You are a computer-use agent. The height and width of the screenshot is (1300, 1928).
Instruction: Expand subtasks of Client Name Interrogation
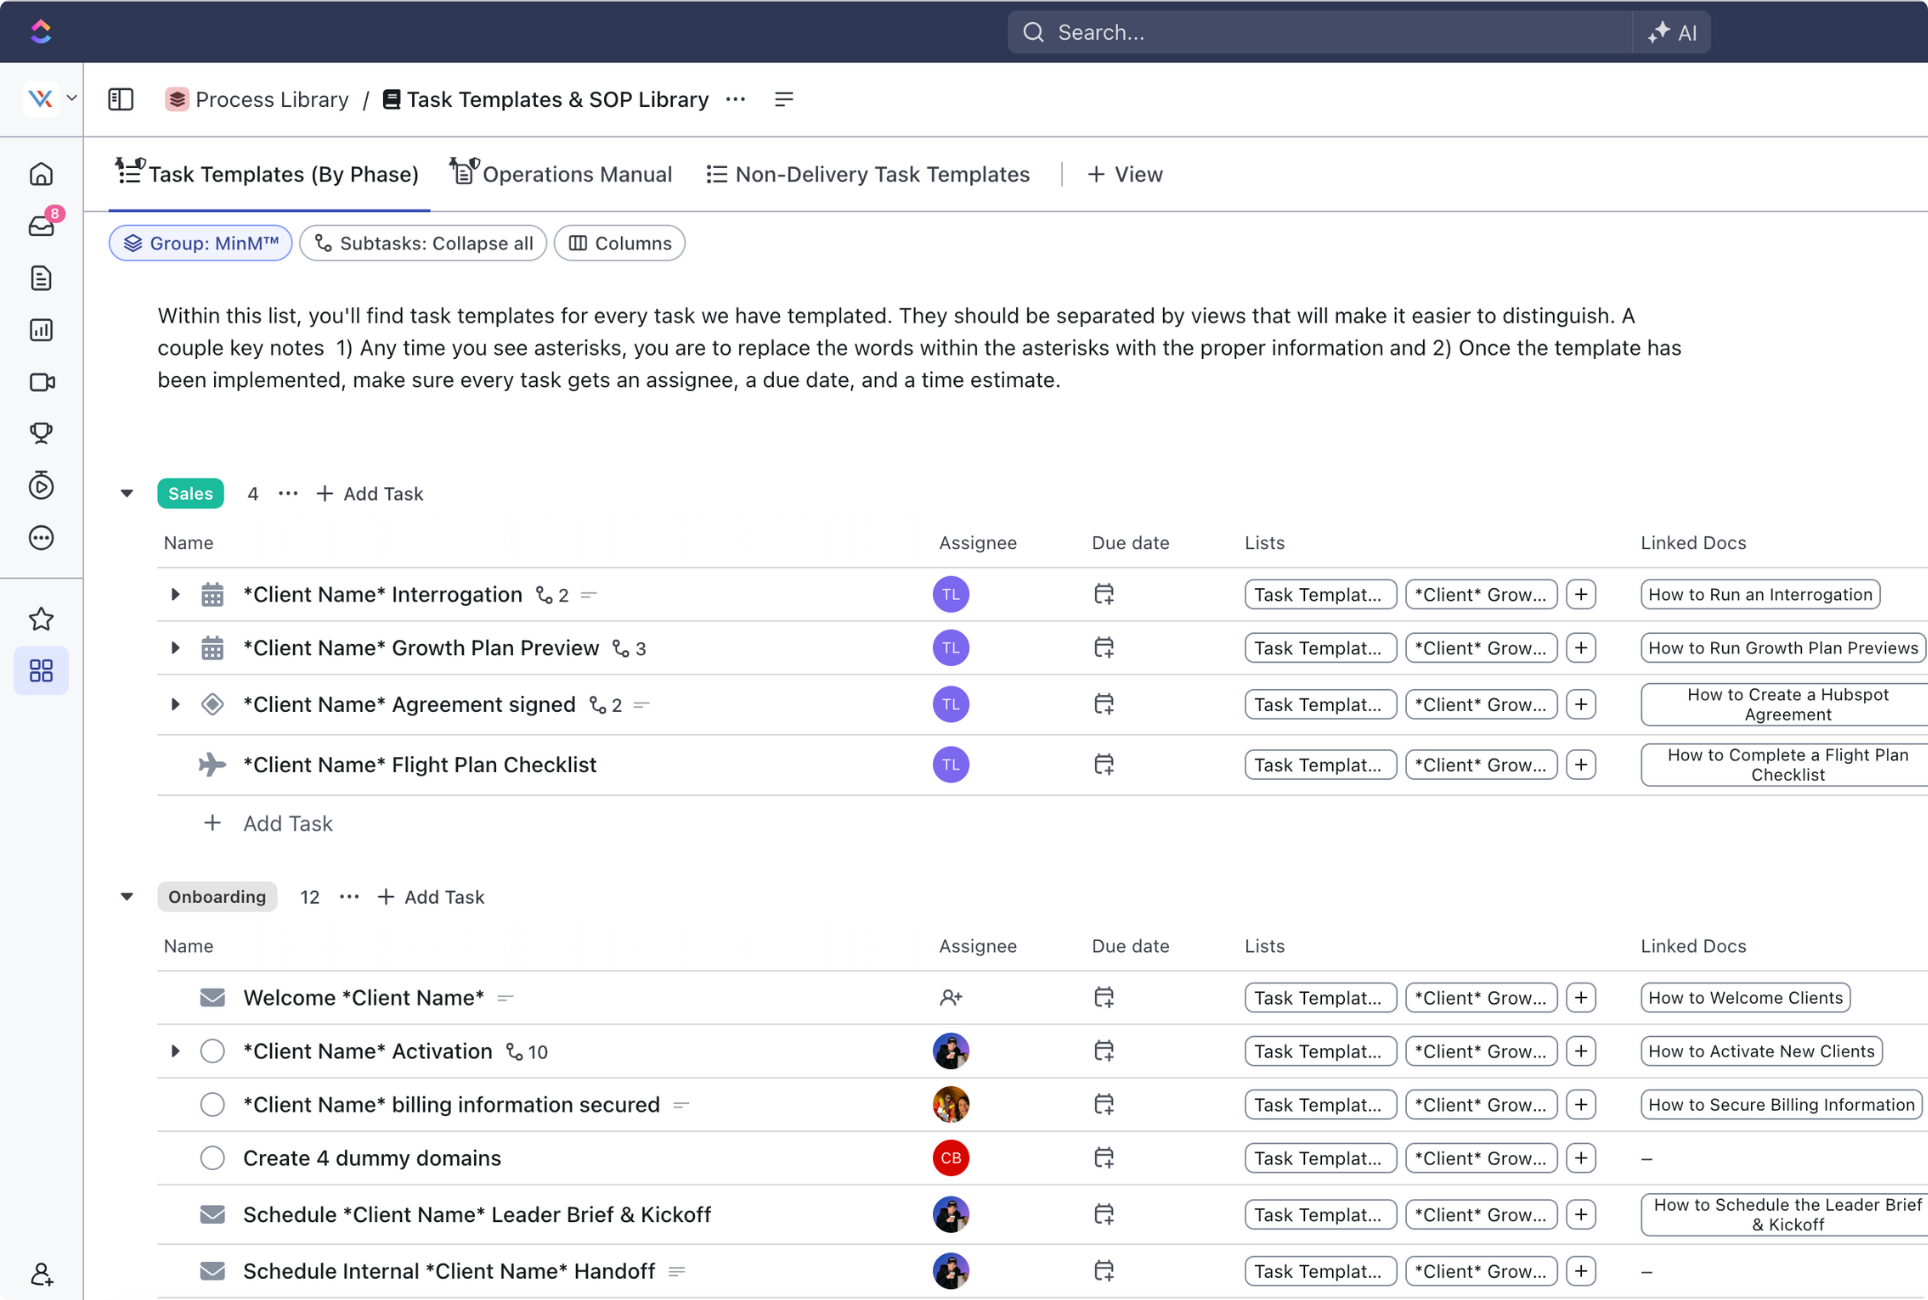point(175,595)
